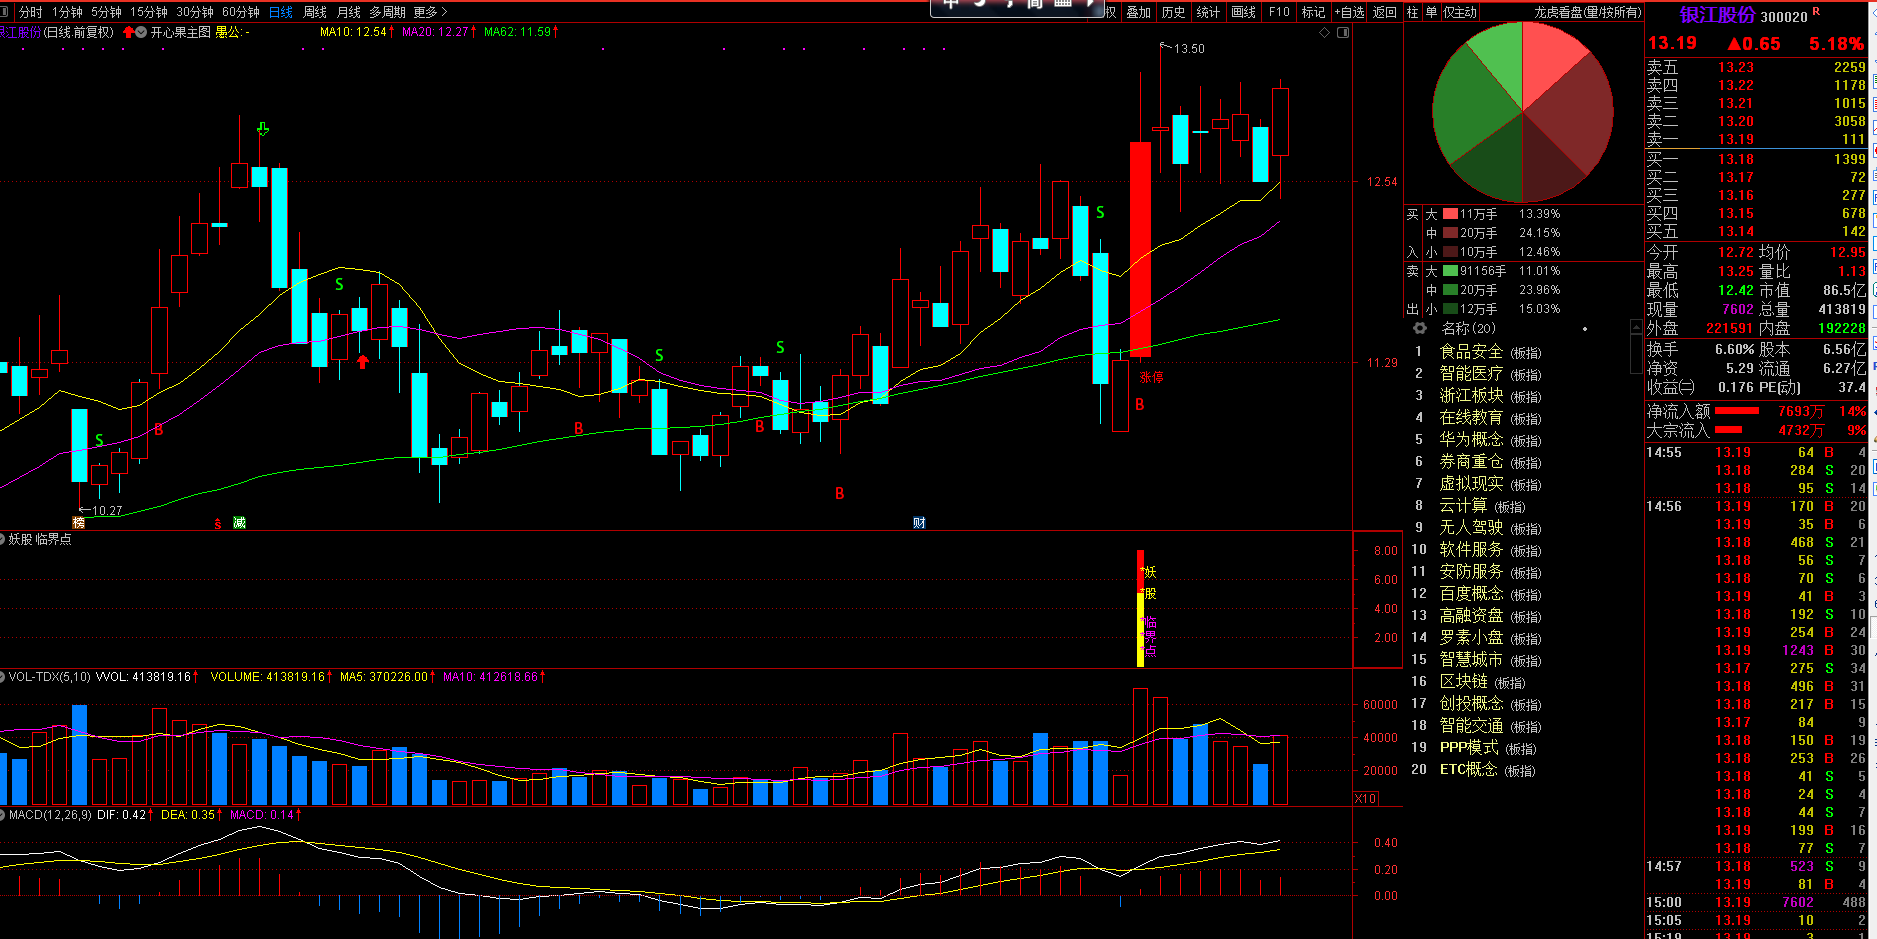The image size is (1877, 939).
Task: Click the red 大 buy color swatch
Action: (x=1449, y=214)
